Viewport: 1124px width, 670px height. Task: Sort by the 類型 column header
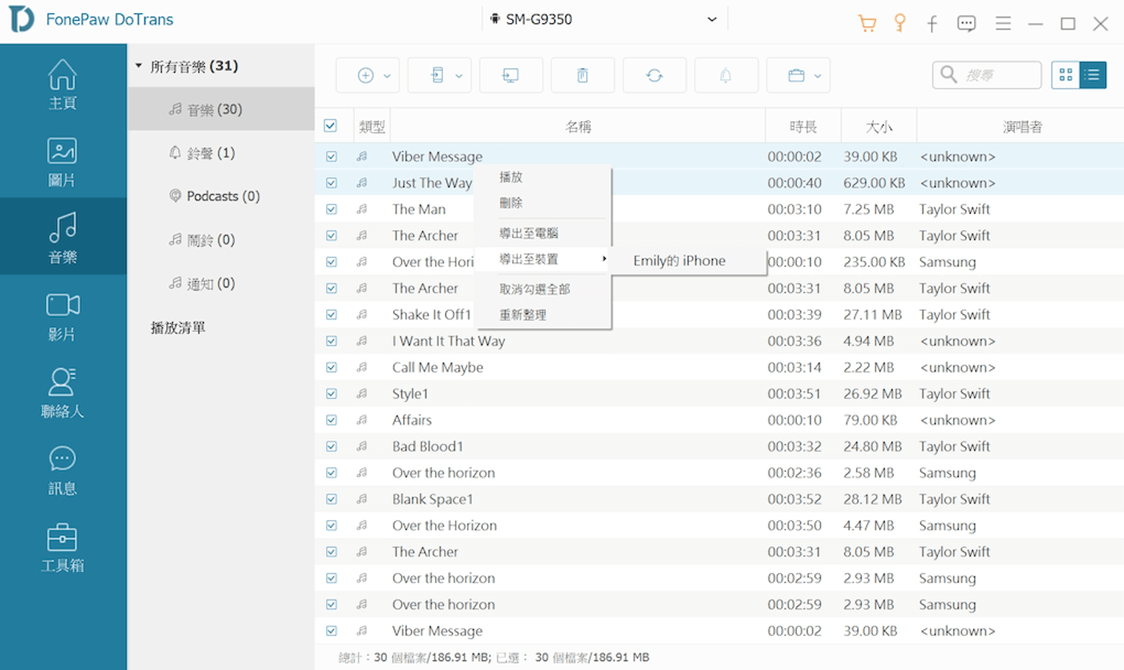pos(371,126)
